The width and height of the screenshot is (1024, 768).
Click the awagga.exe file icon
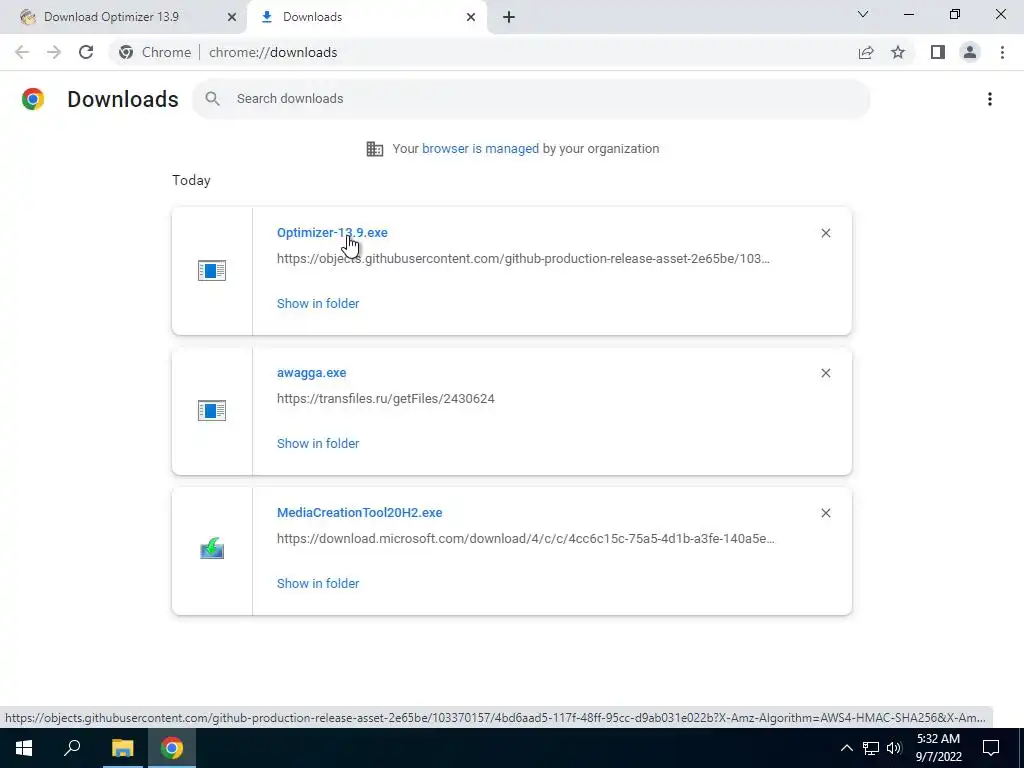[212, 411]
